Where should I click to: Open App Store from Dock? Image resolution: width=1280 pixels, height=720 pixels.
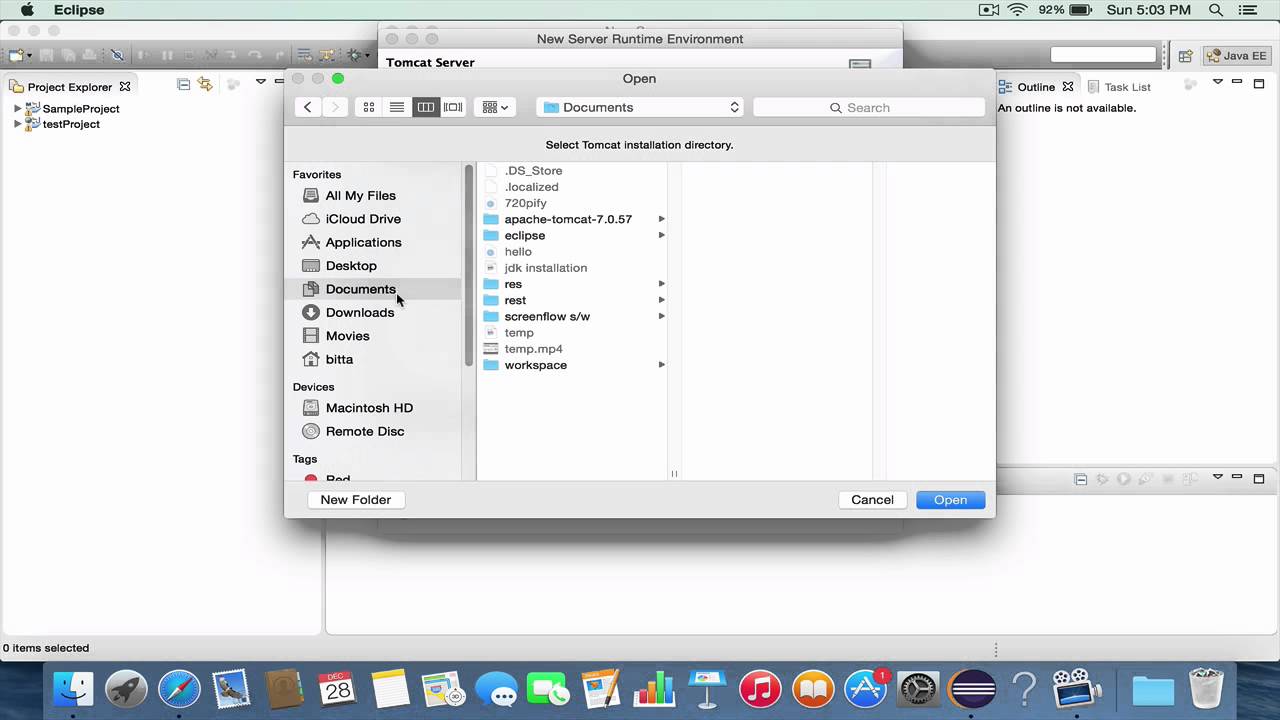coord(866,689)
